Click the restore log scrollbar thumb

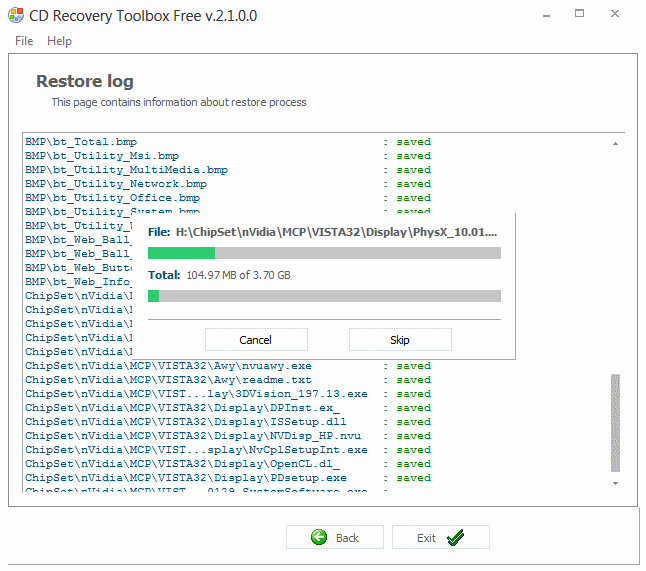pyautogui.click(x=615, y=423)
